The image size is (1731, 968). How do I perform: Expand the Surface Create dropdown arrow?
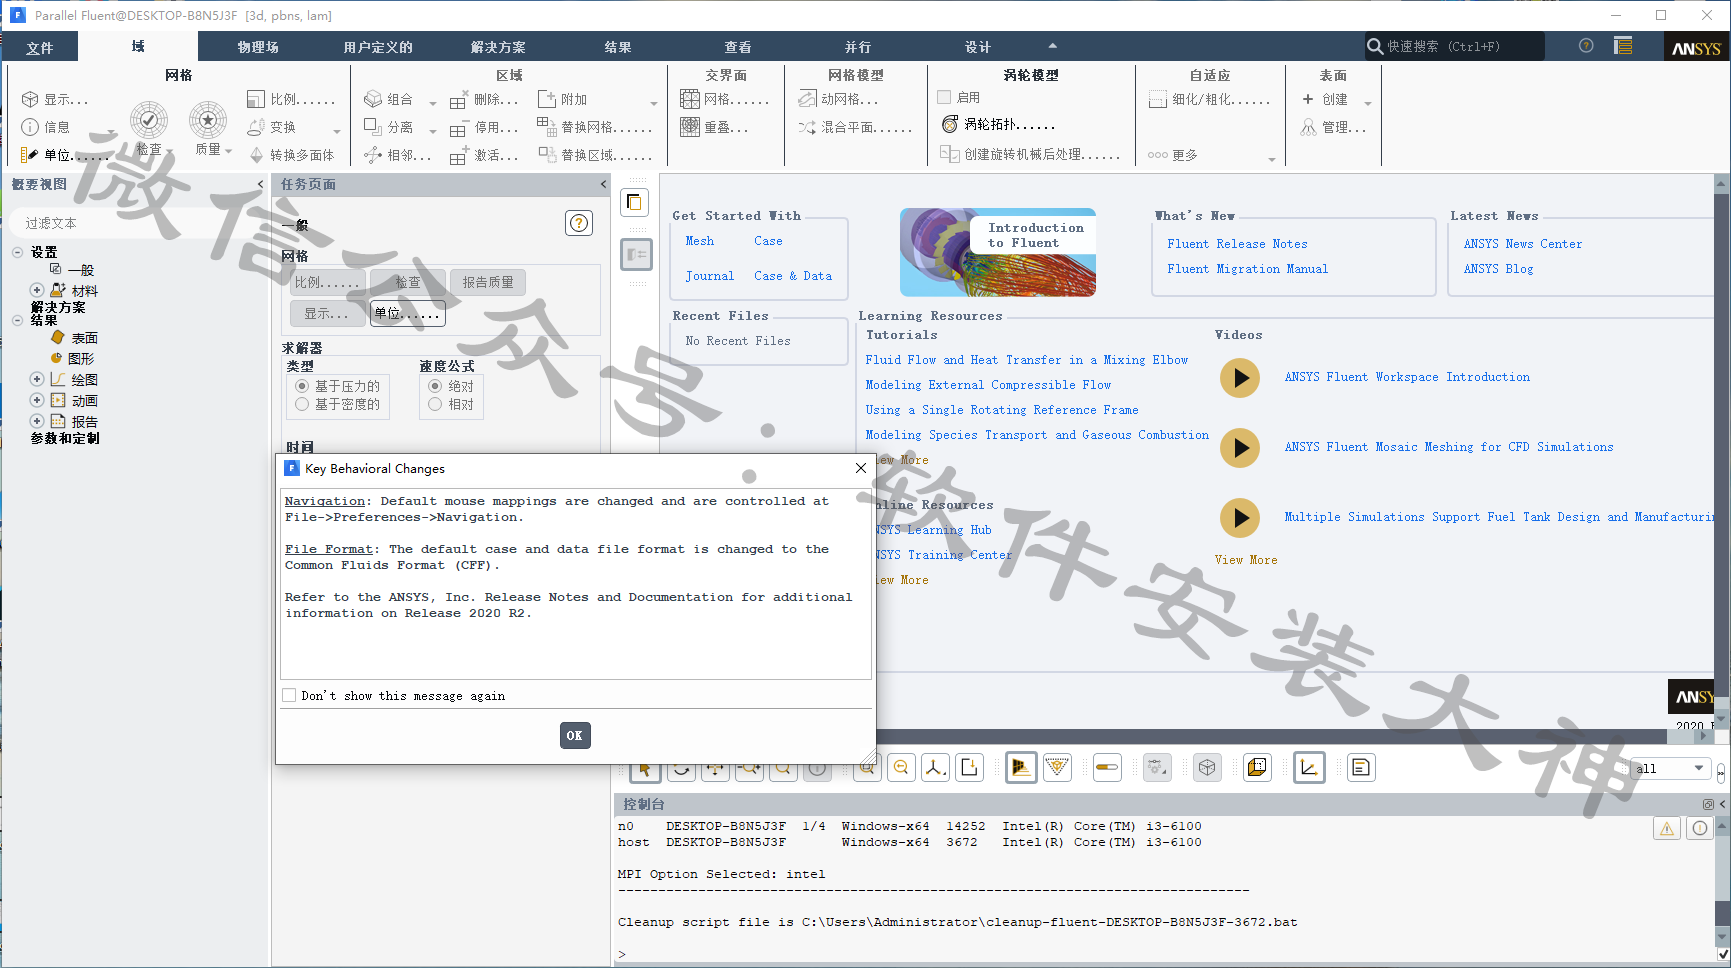[1367, 103]
